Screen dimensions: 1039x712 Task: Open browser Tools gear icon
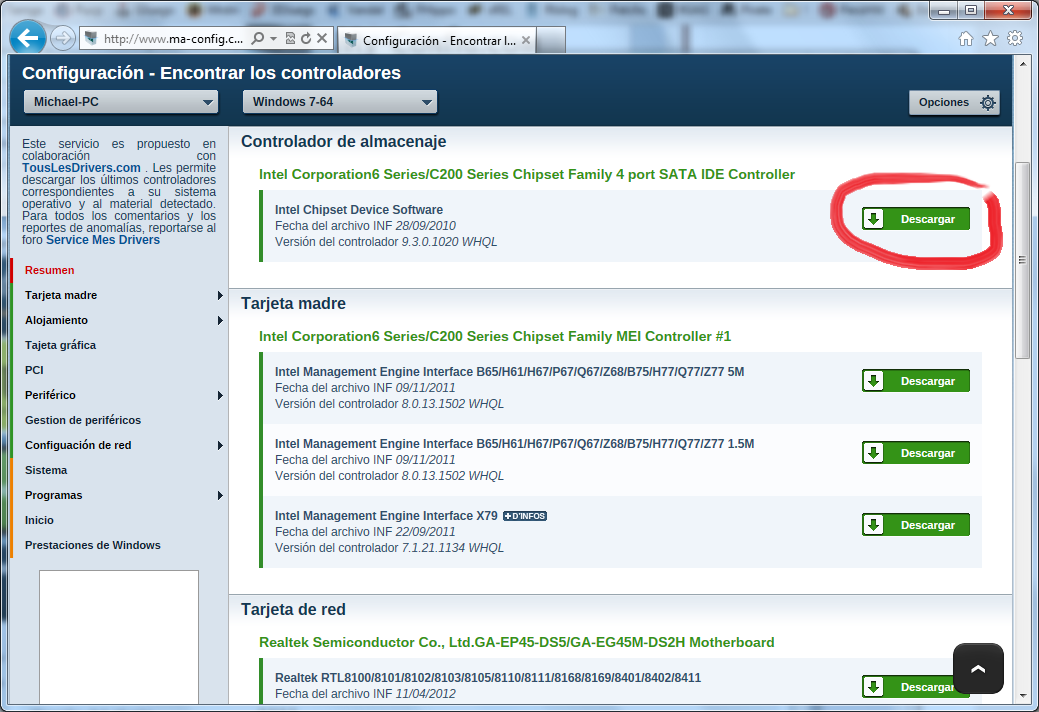click(x=1014, y=38)
